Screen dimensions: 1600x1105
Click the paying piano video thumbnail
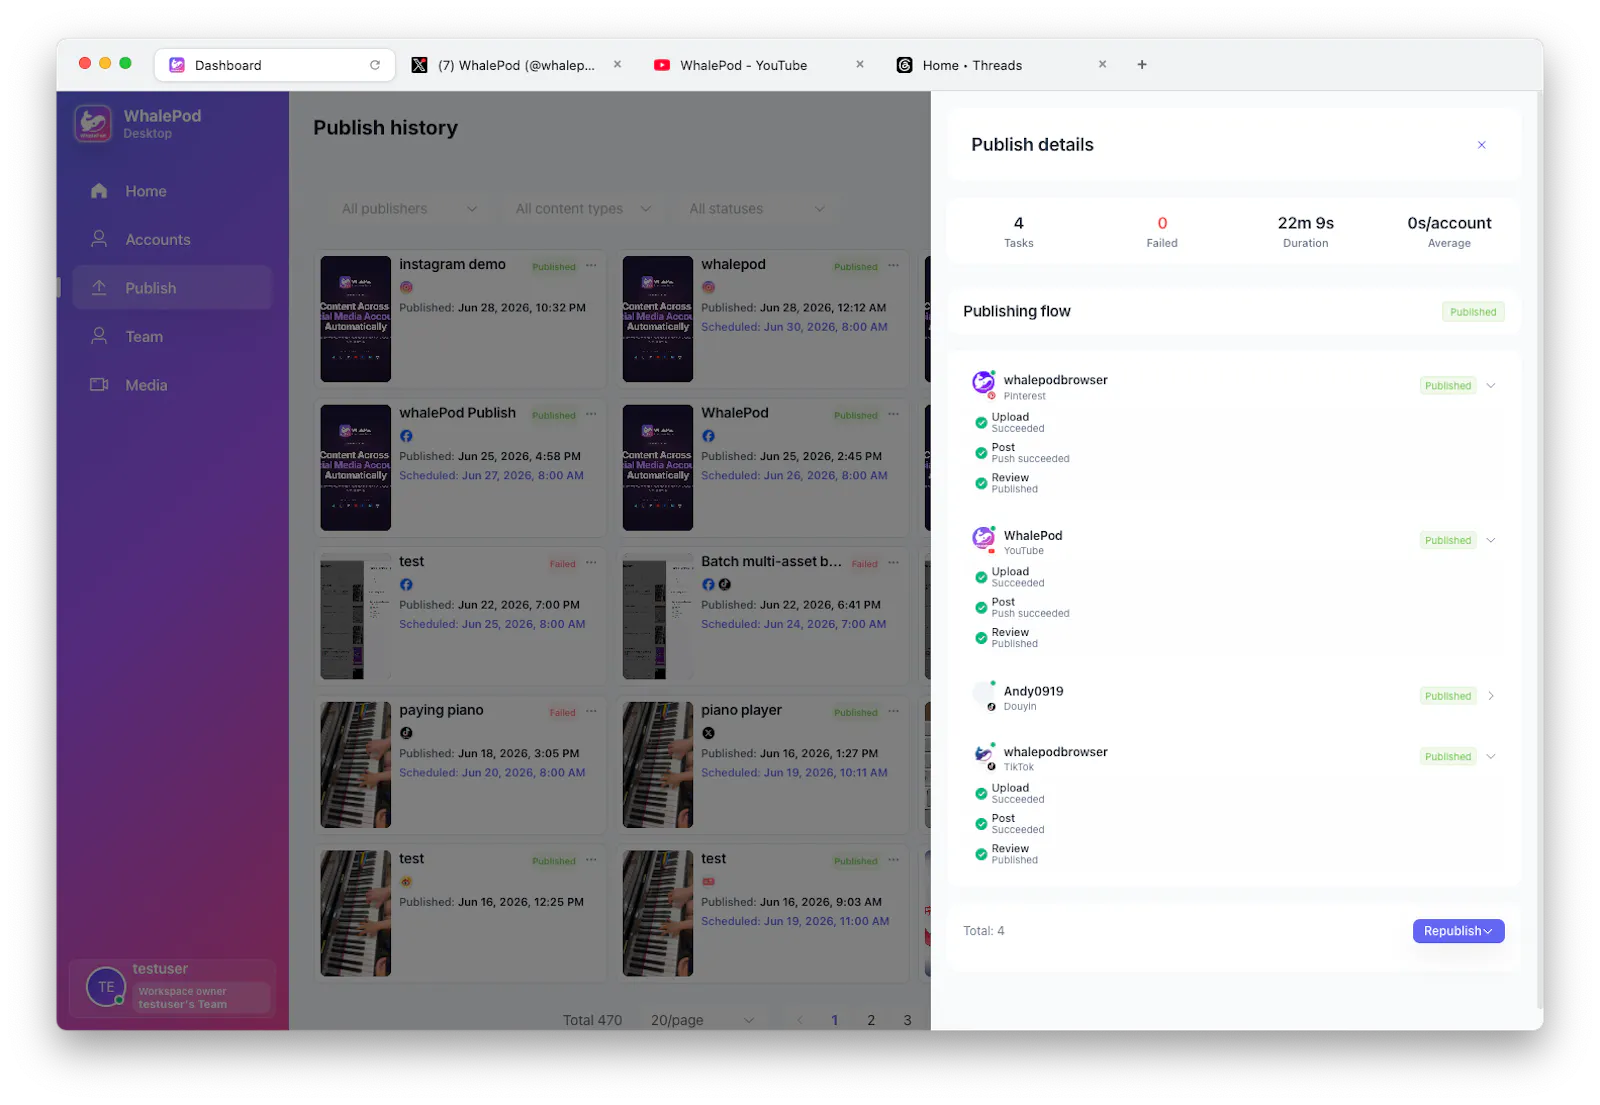pos(355,765)
